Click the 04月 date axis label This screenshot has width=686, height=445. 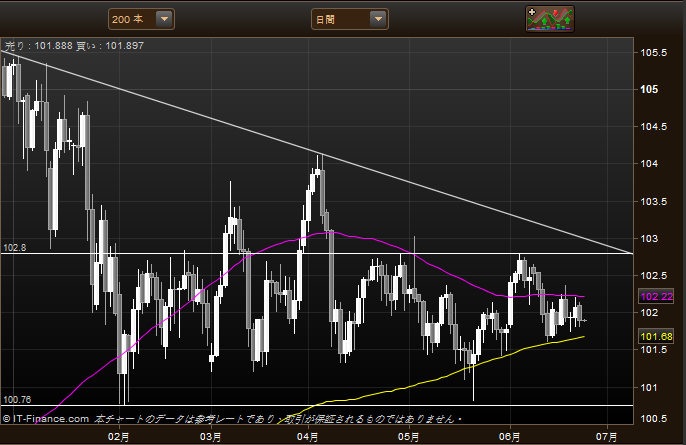308,436
